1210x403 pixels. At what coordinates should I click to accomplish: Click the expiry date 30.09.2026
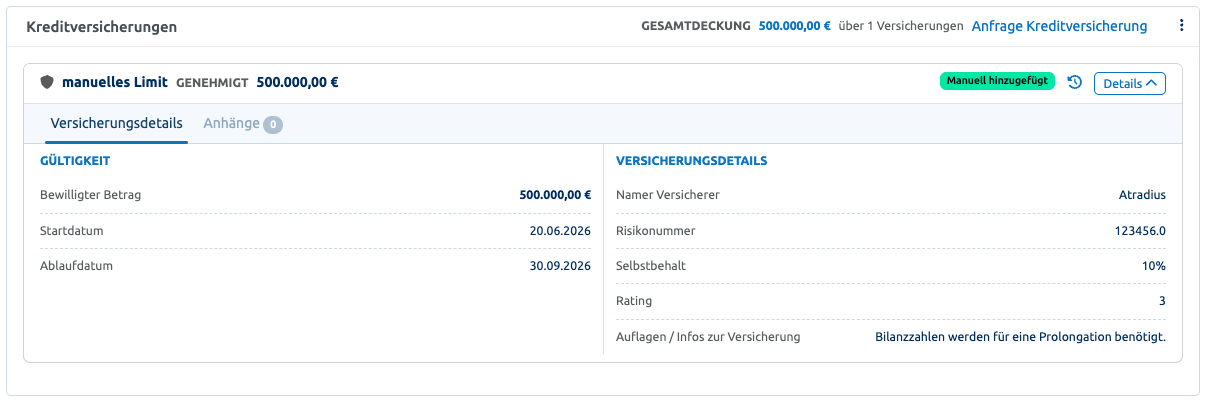coord(561,267)
